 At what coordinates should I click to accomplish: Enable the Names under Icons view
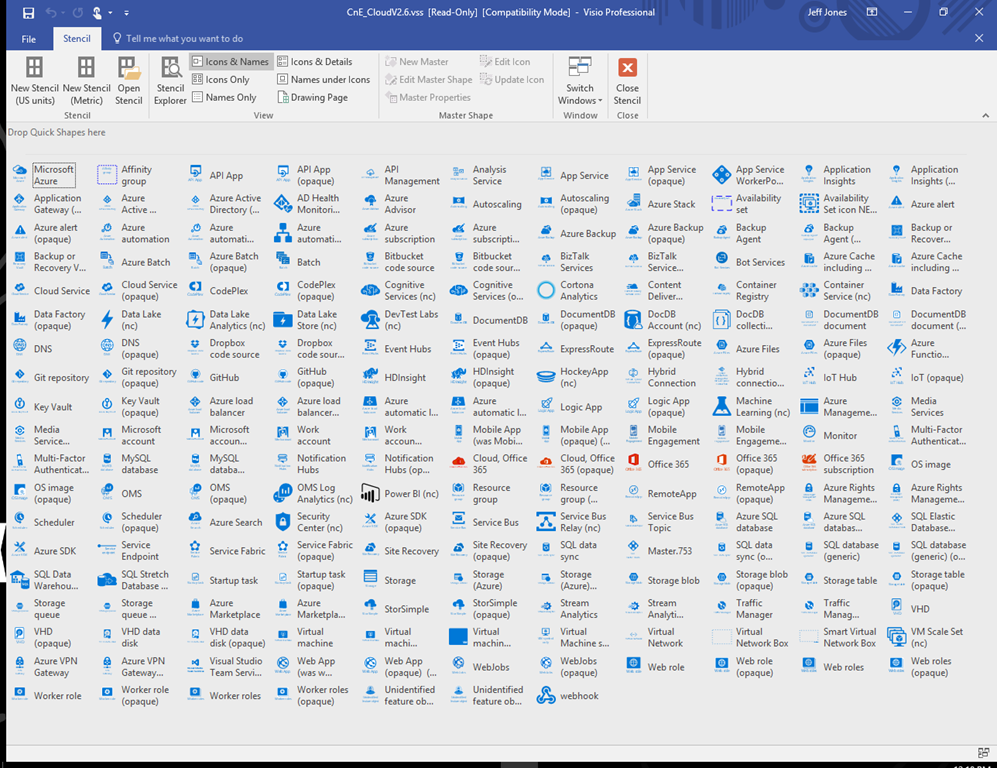[x=323, y=80]
